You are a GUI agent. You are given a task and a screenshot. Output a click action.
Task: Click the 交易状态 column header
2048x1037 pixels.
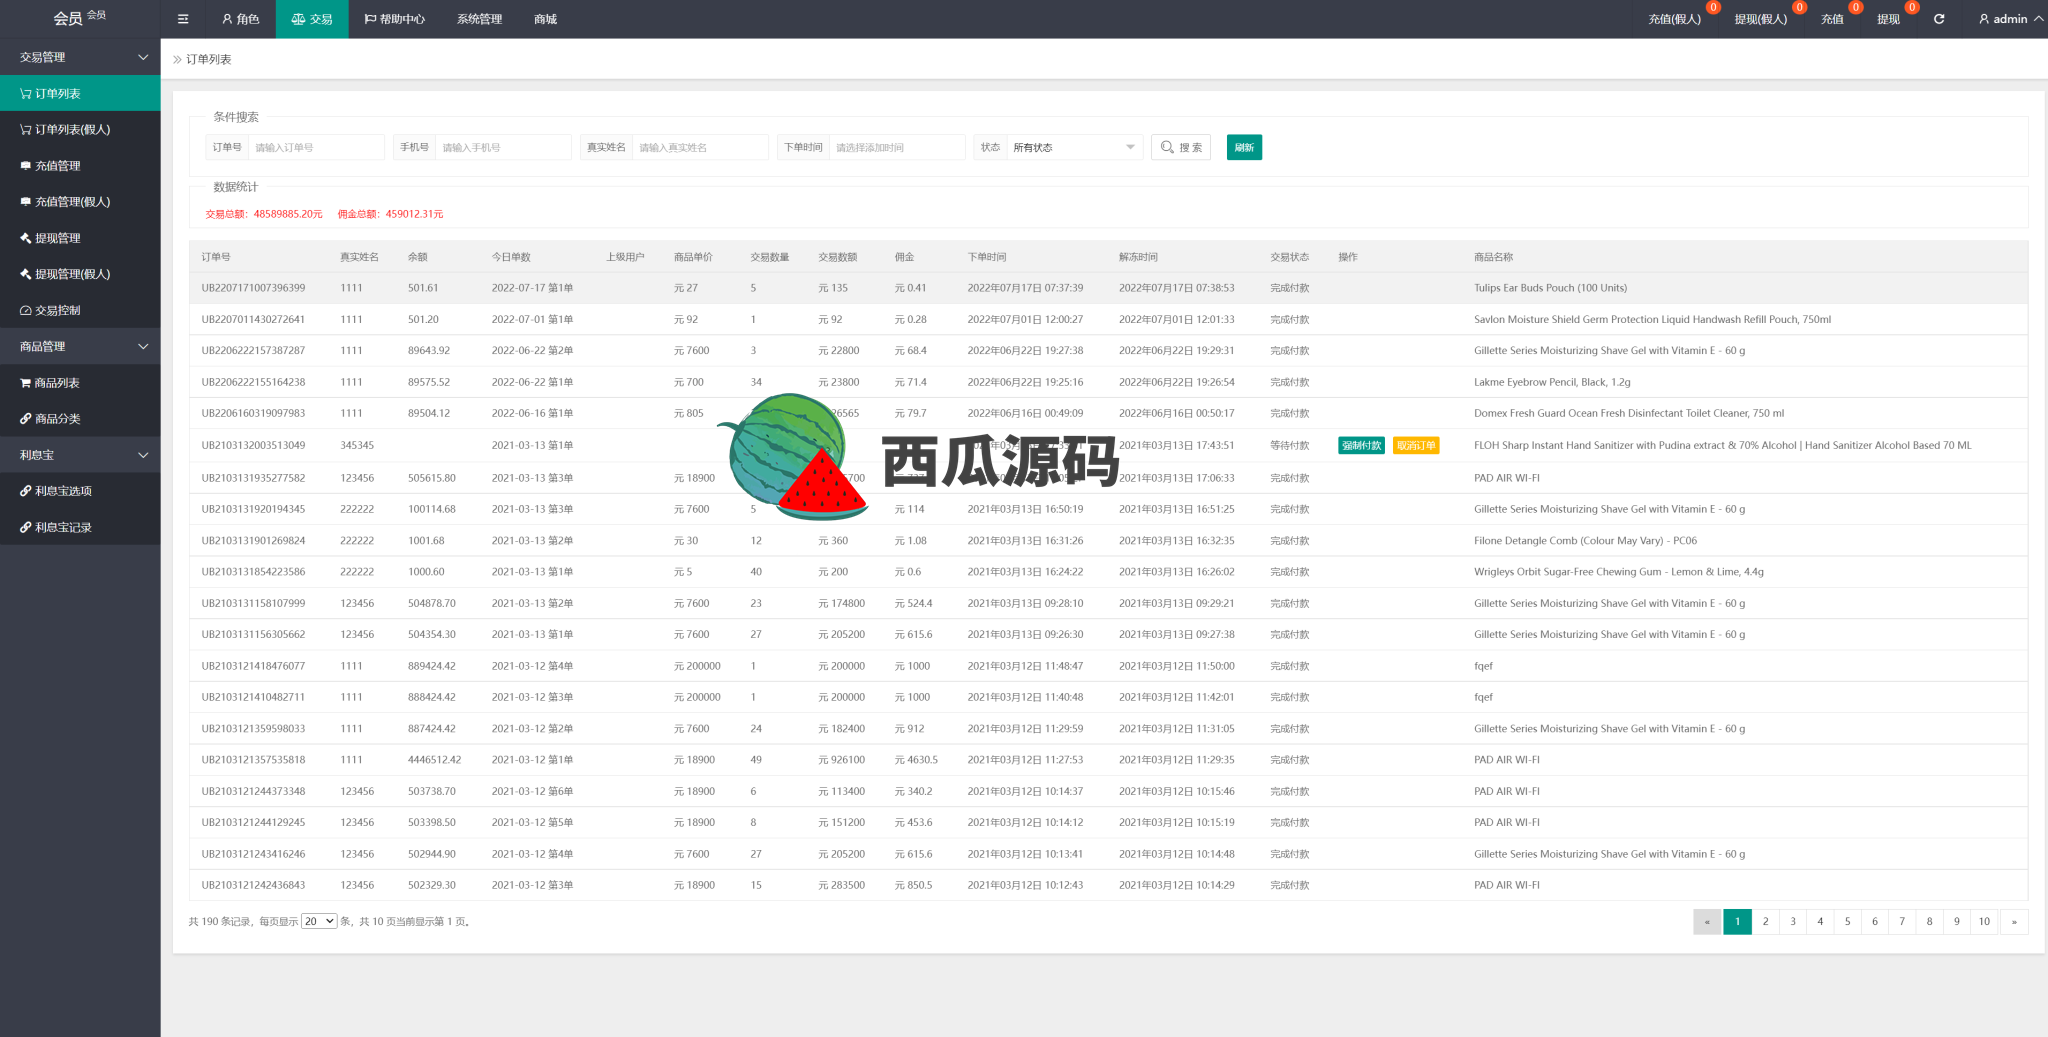pos(1290,257)
